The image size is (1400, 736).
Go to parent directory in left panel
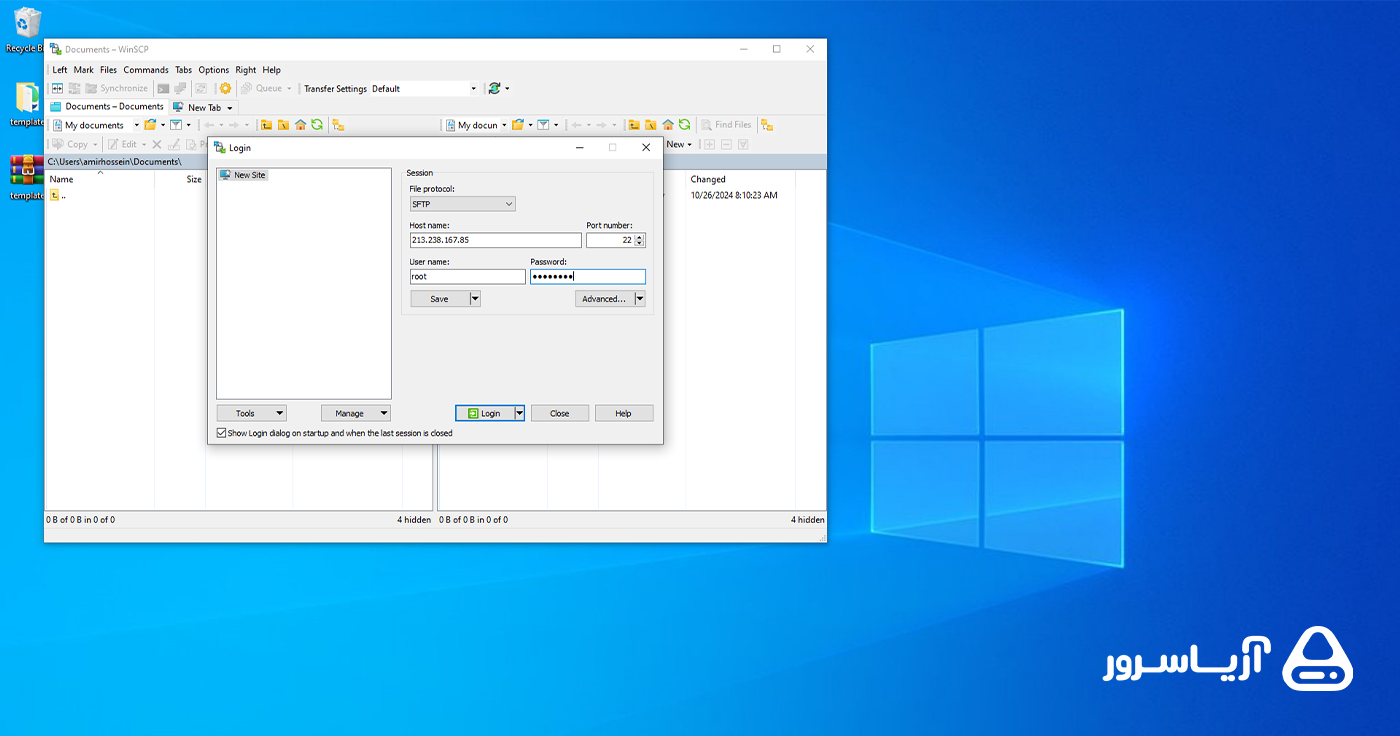click(266, 125)
